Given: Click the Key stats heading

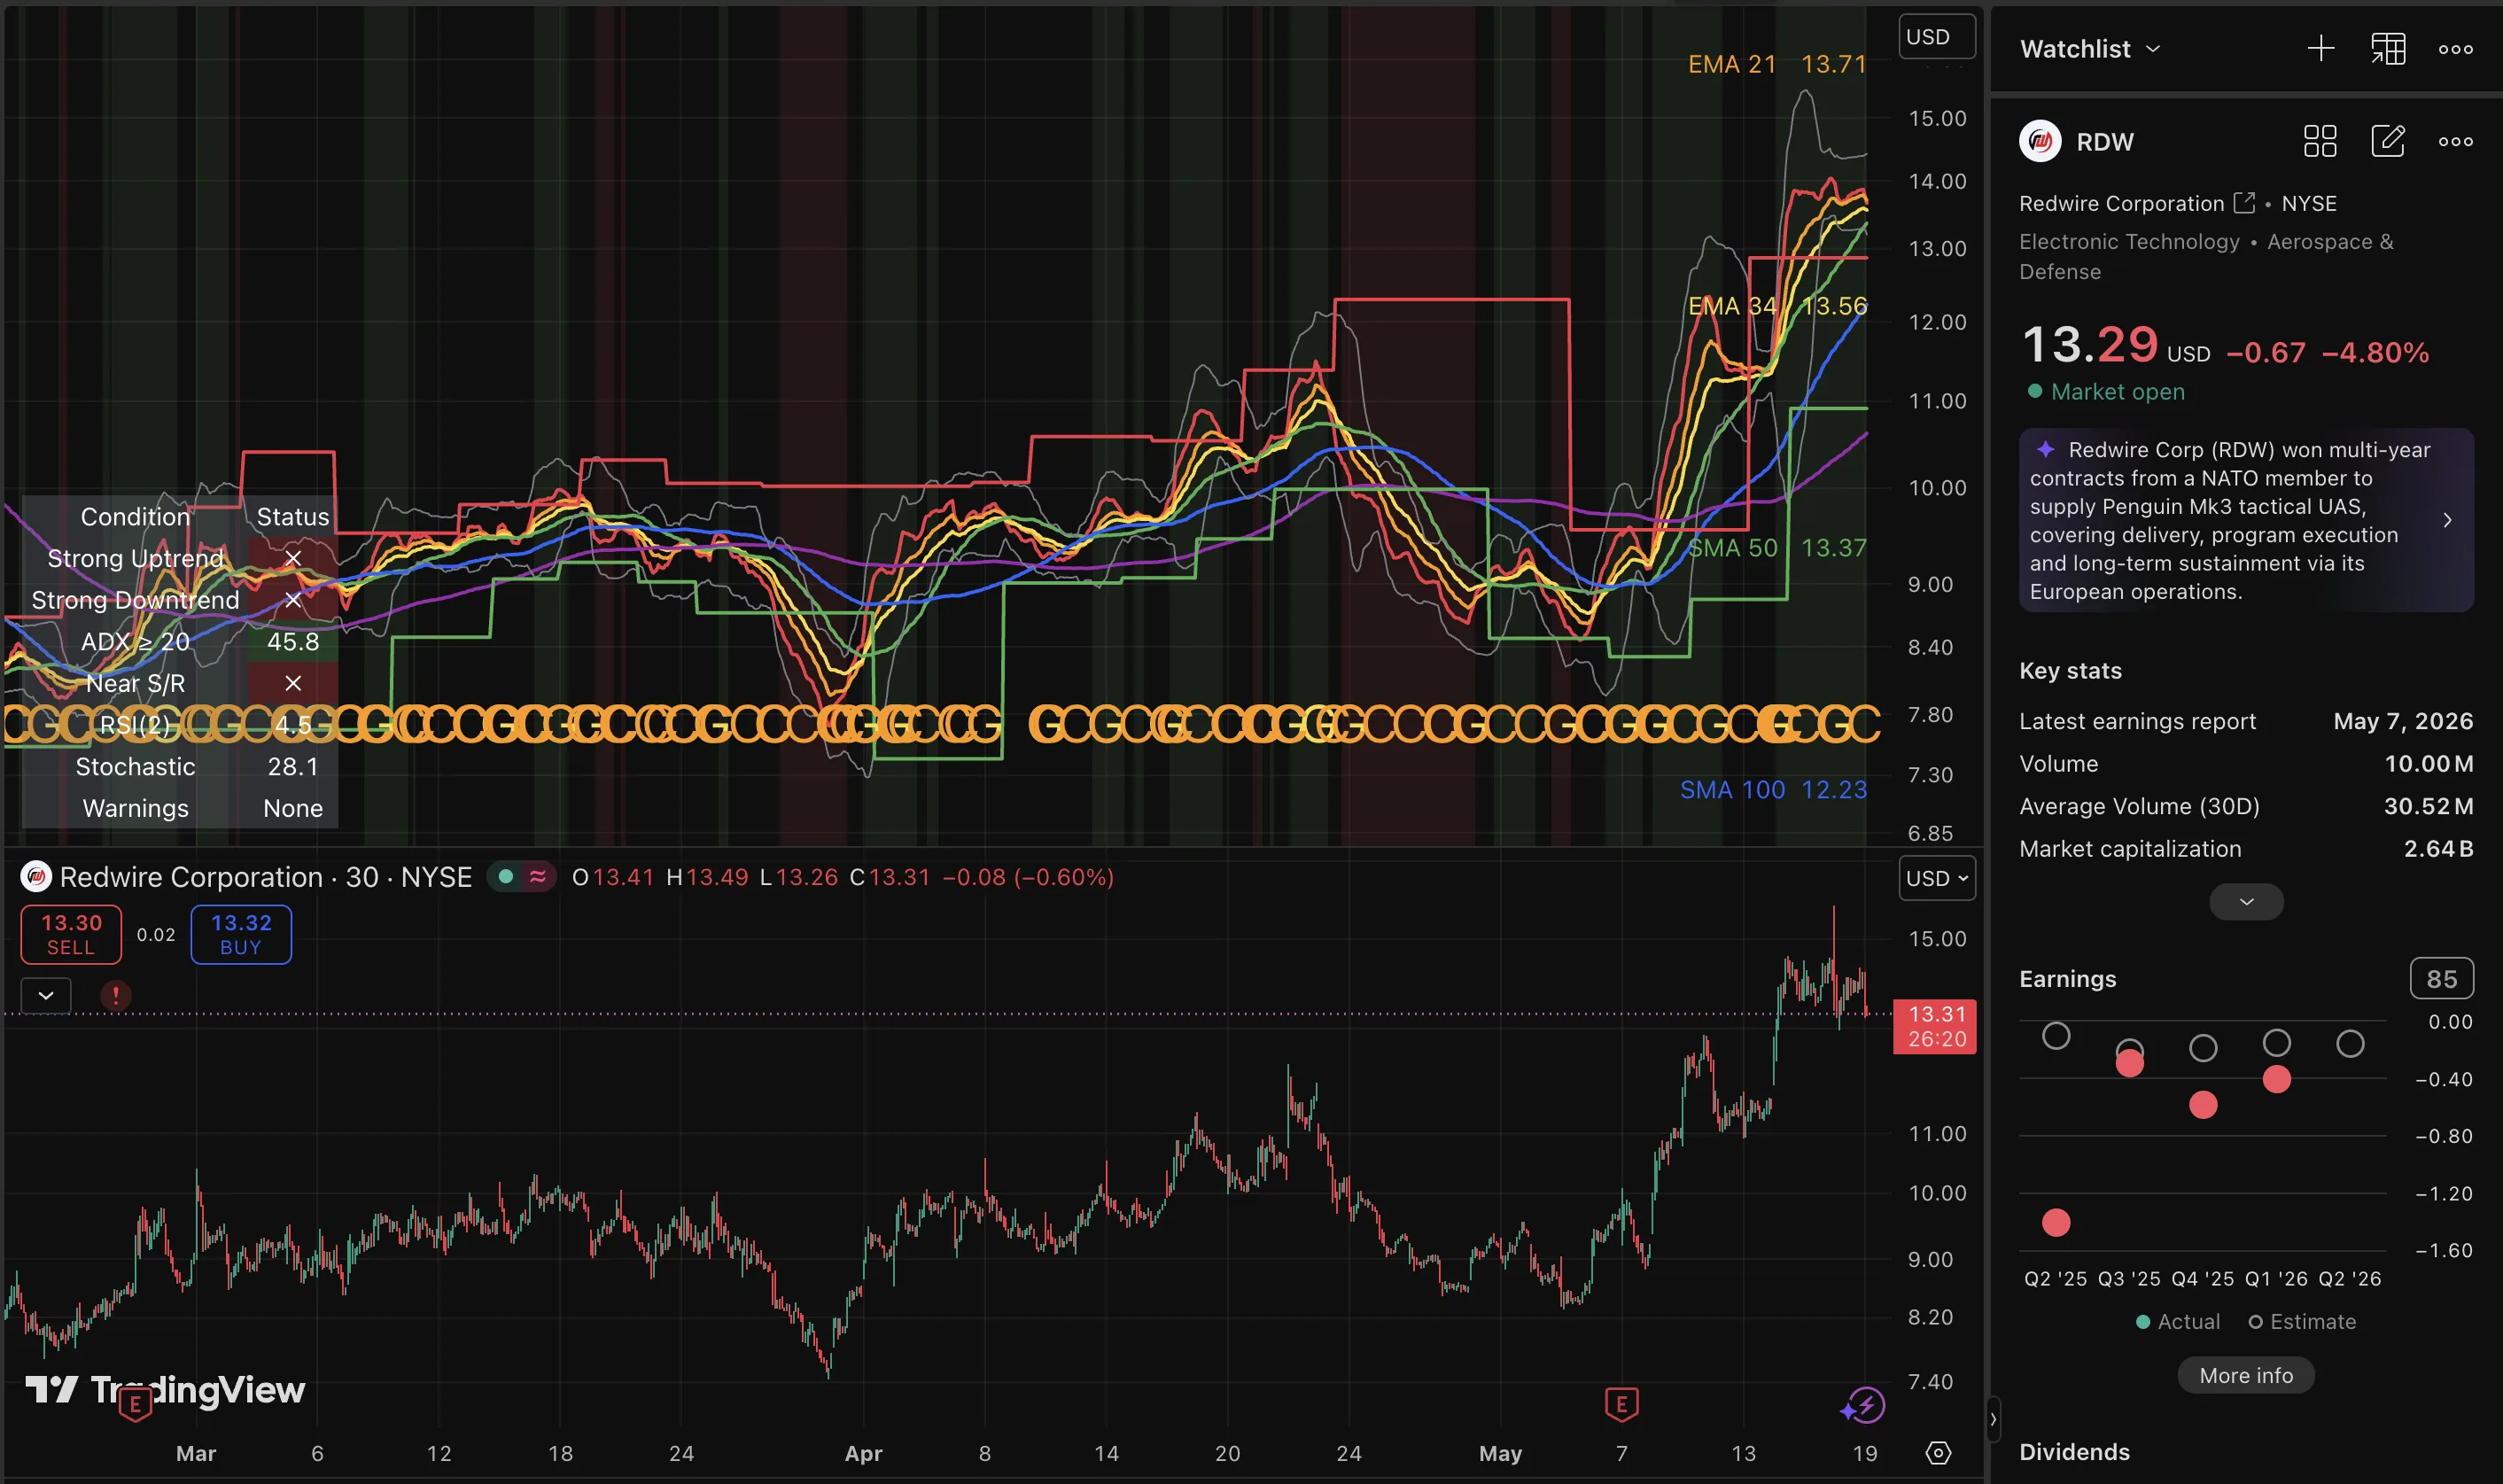Looking at the screenshot, I should [x=2070, y=671].
